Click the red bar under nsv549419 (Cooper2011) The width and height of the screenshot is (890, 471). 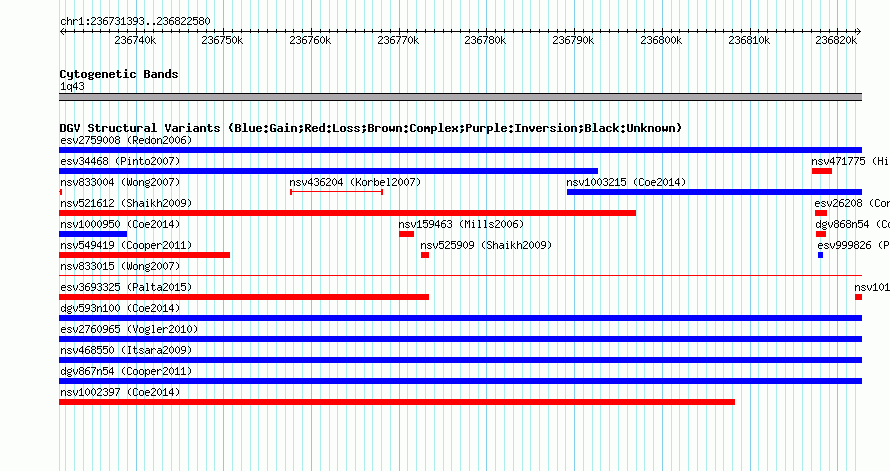[145, 255]
